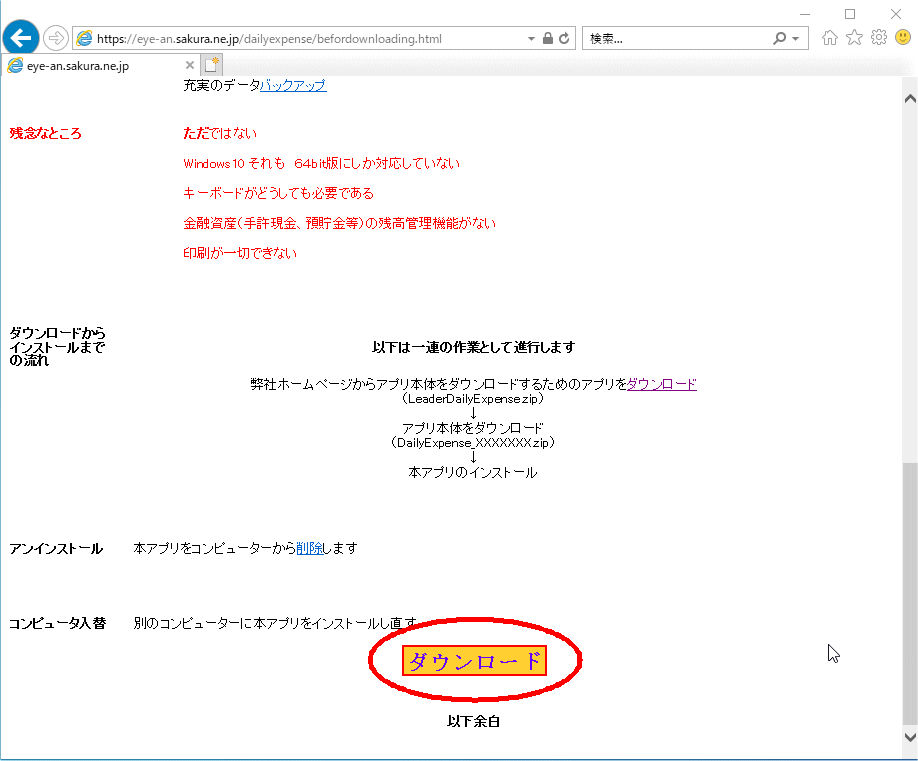Click the コンピュータ入替 heading
918x761 pixels.
click(x=57, y=623)
